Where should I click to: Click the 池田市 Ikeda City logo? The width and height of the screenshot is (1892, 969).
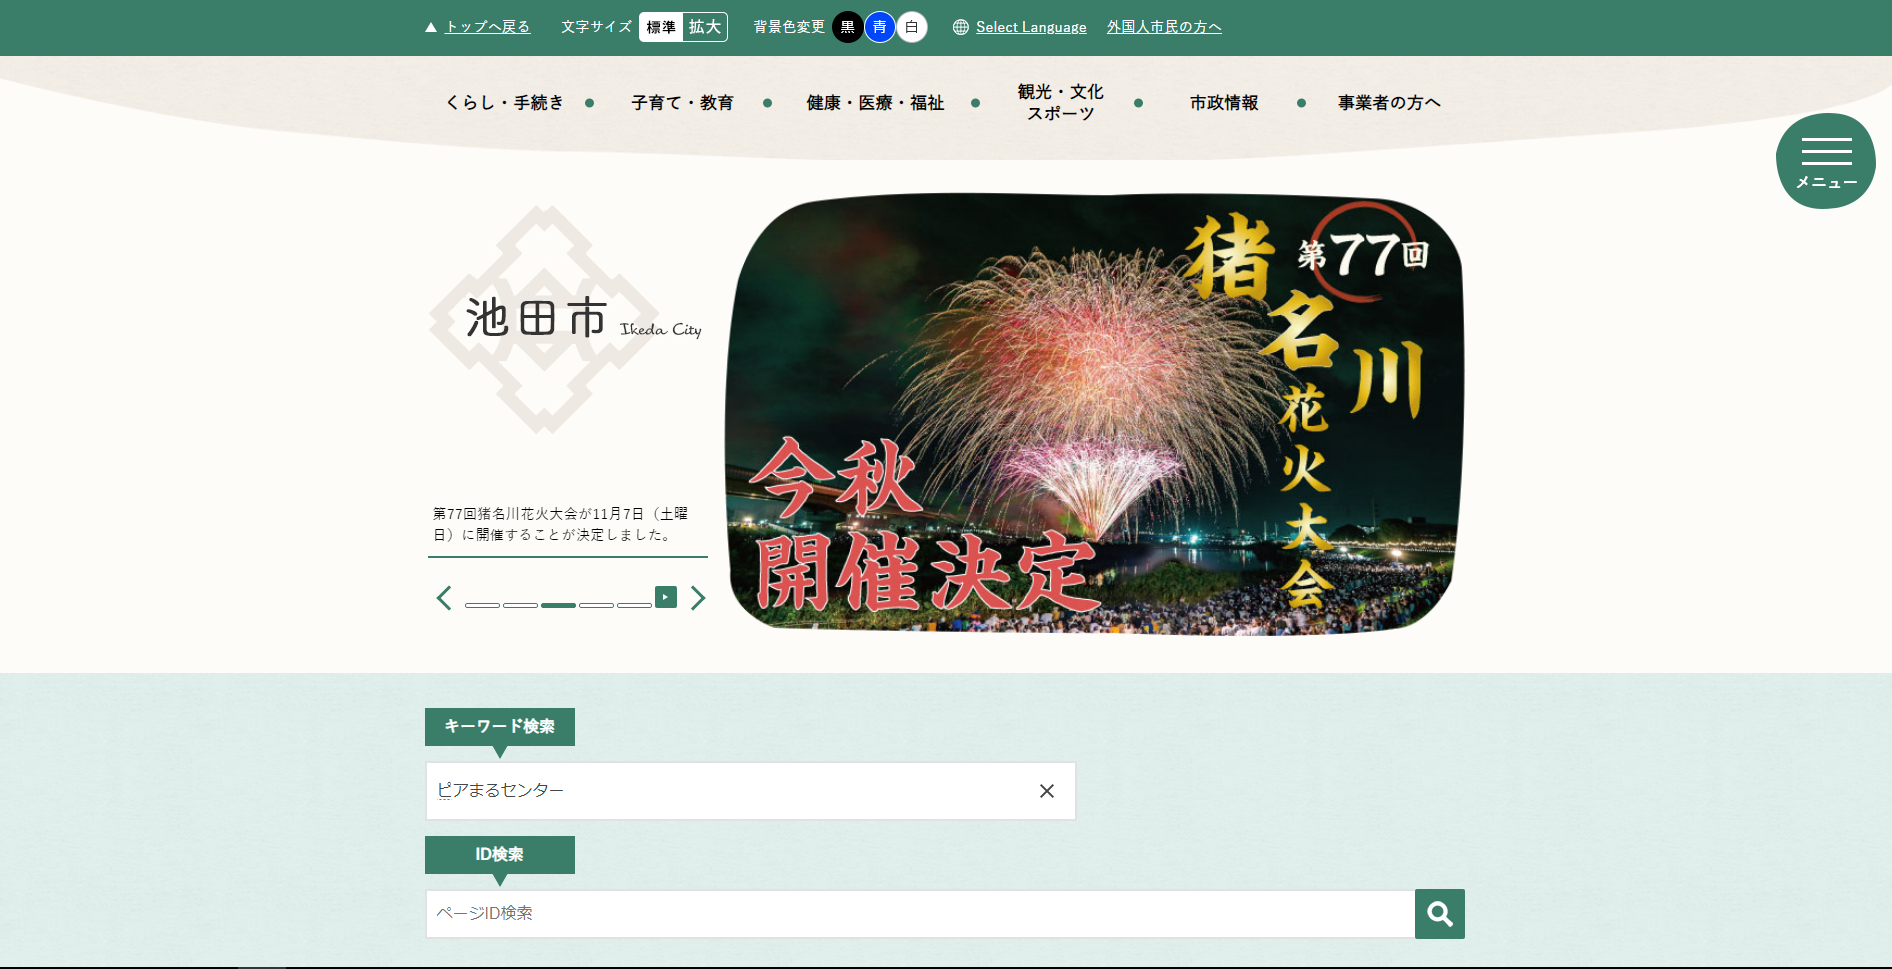coord(567,319)
